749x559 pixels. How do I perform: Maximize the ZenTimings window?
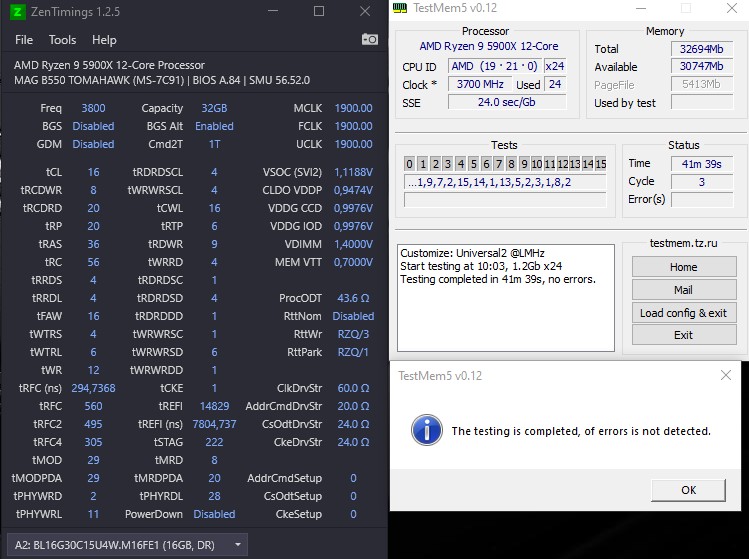tap(319, 11)
